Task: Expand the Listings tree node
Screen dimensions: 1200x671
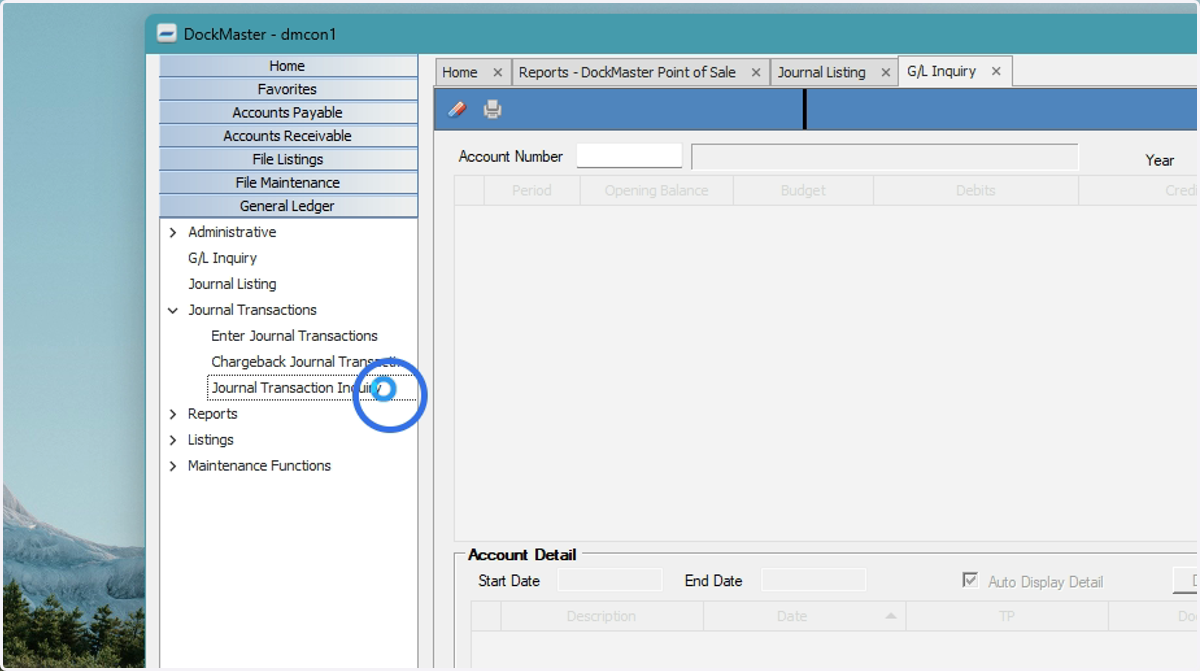Action: 173,440
